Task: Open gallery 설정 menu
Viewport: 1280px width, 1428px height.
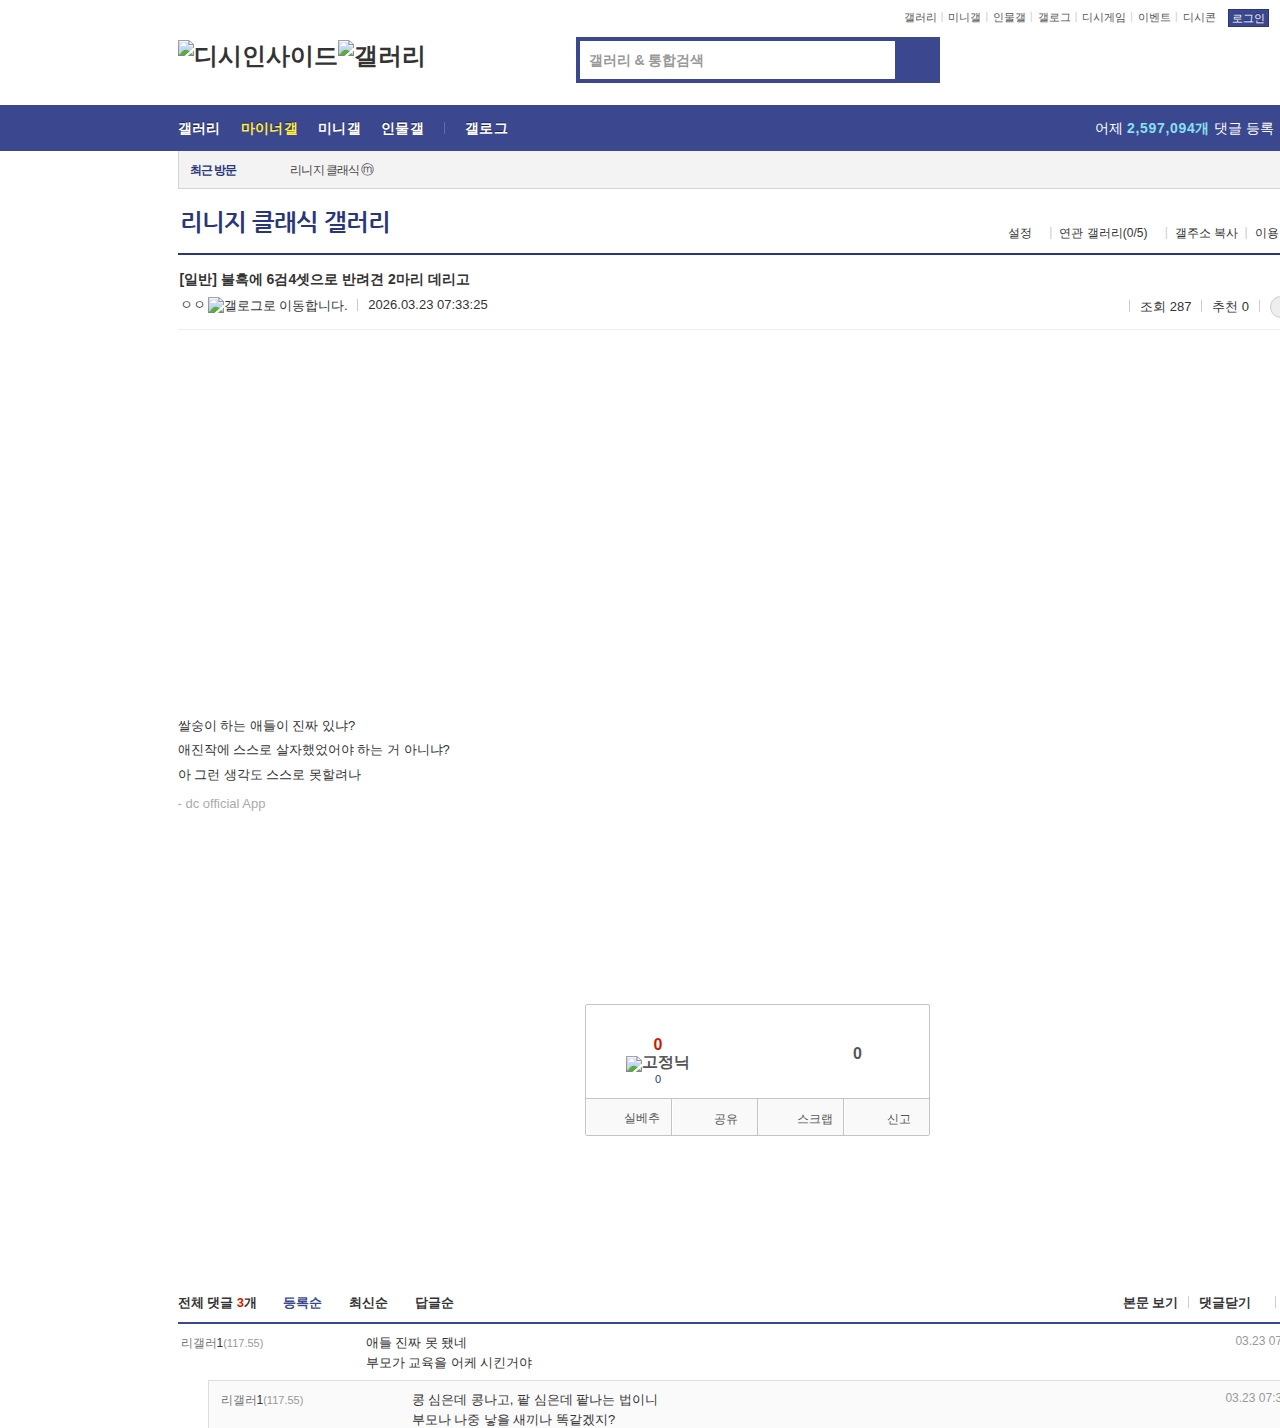Action: pyautogui.click(x=1020, y=233)
